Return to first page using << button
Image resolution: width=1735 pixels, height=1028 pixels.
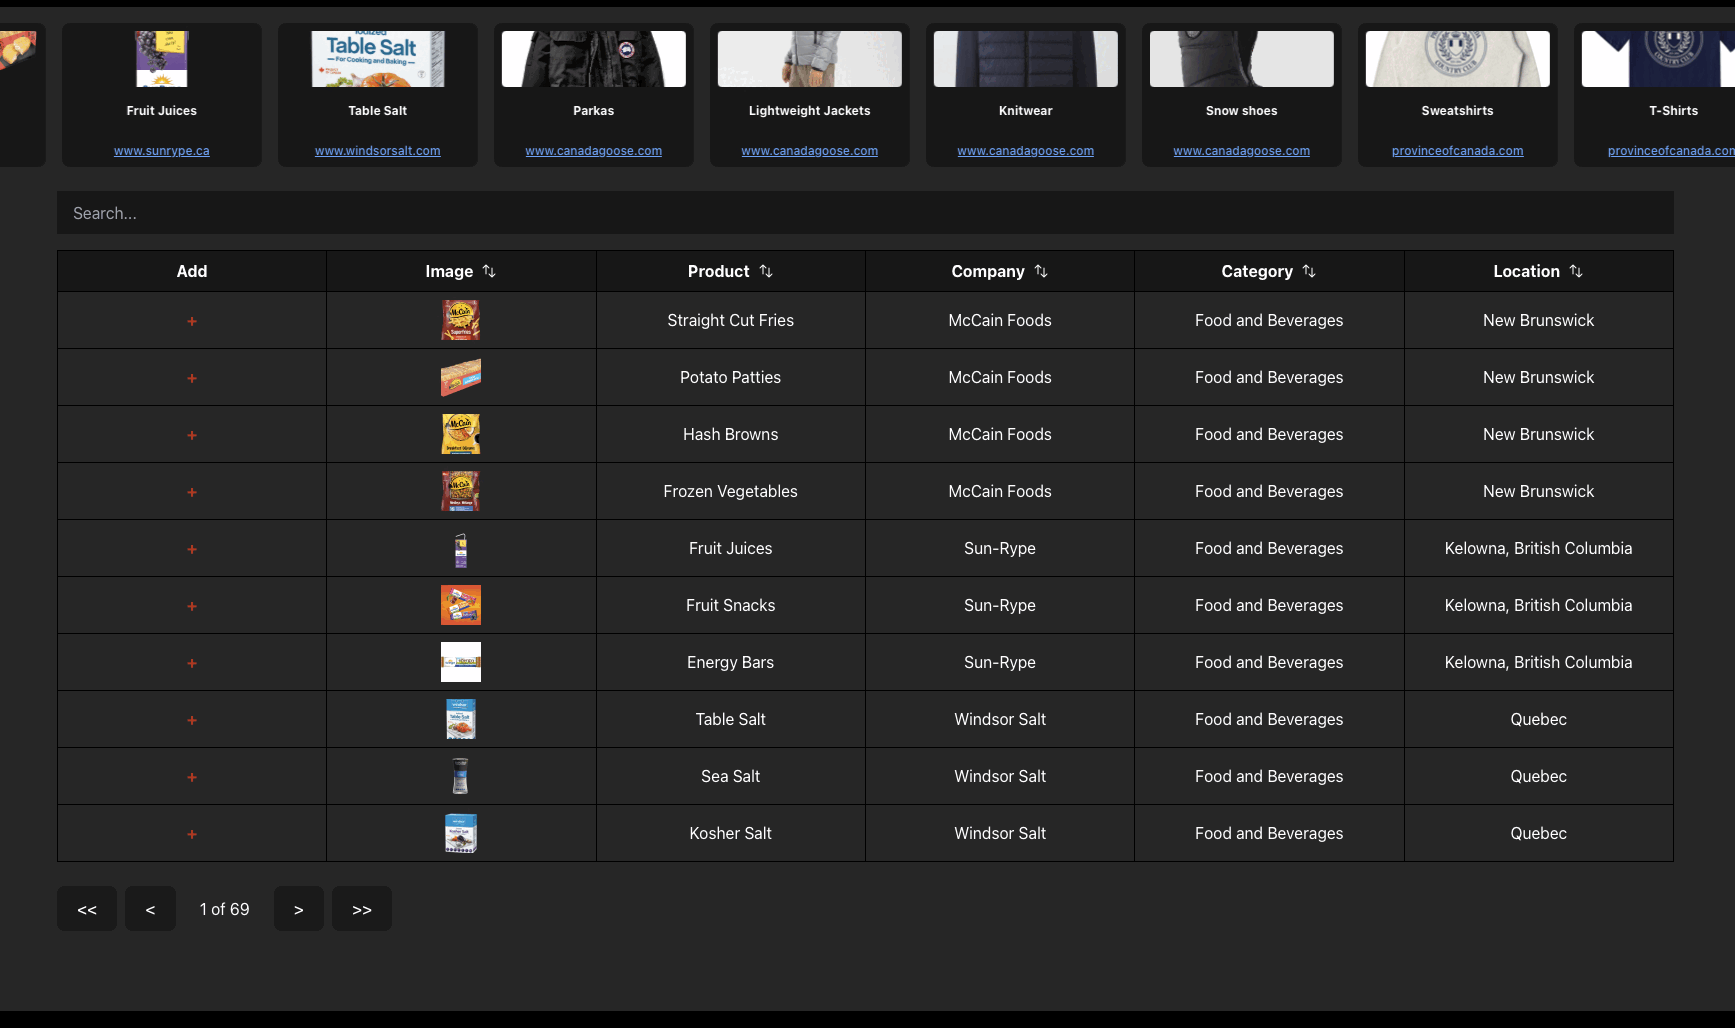tap(87, 909)
